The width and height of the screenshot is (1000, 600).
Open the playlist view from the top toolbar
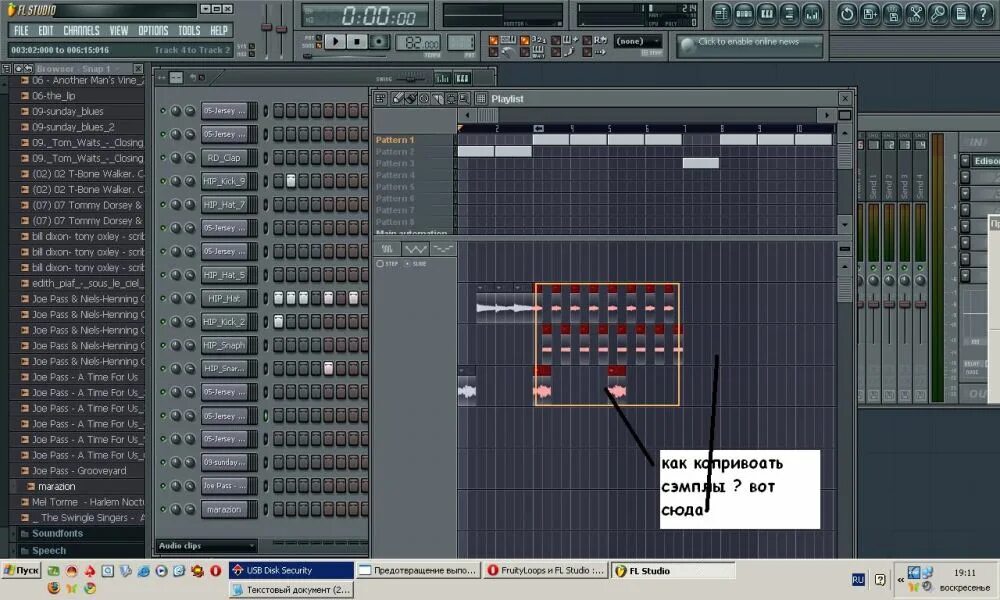(721, 14)
